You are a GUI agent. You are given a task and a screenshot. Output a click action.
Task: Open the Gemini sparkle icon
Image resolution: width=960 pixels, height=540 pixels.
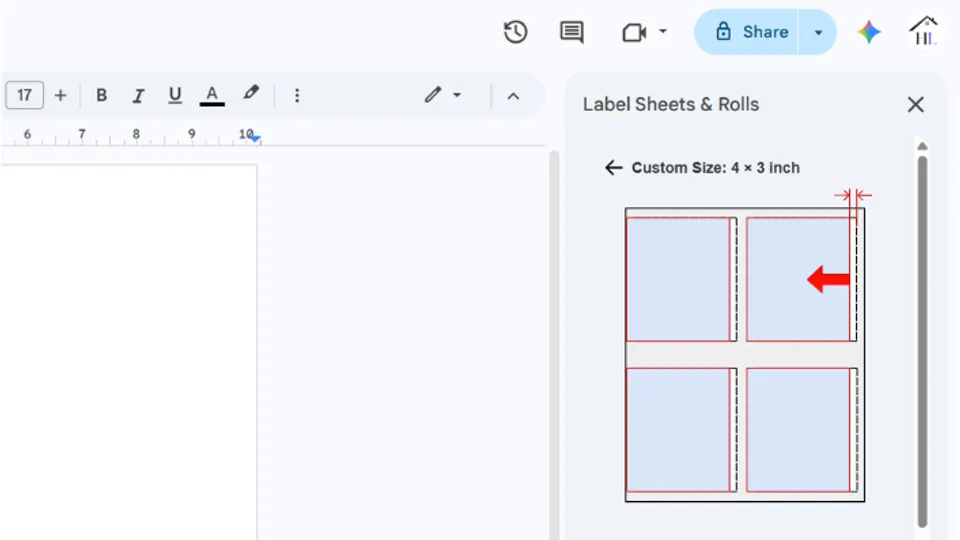(869, 32)
